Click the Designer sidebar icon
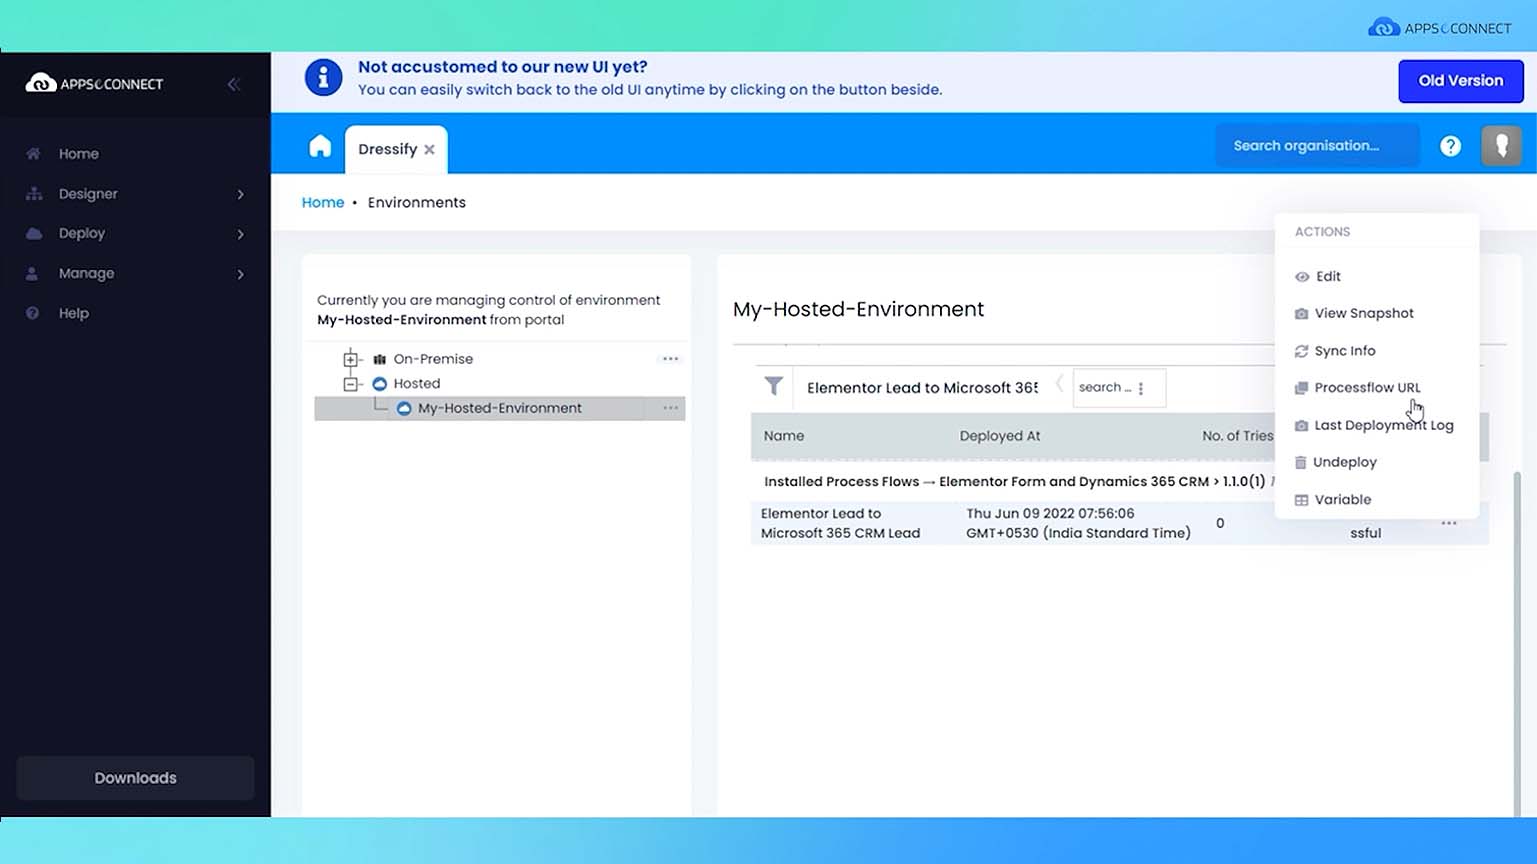This screenshot has height=864, width=1537. [x=34, y=194]
